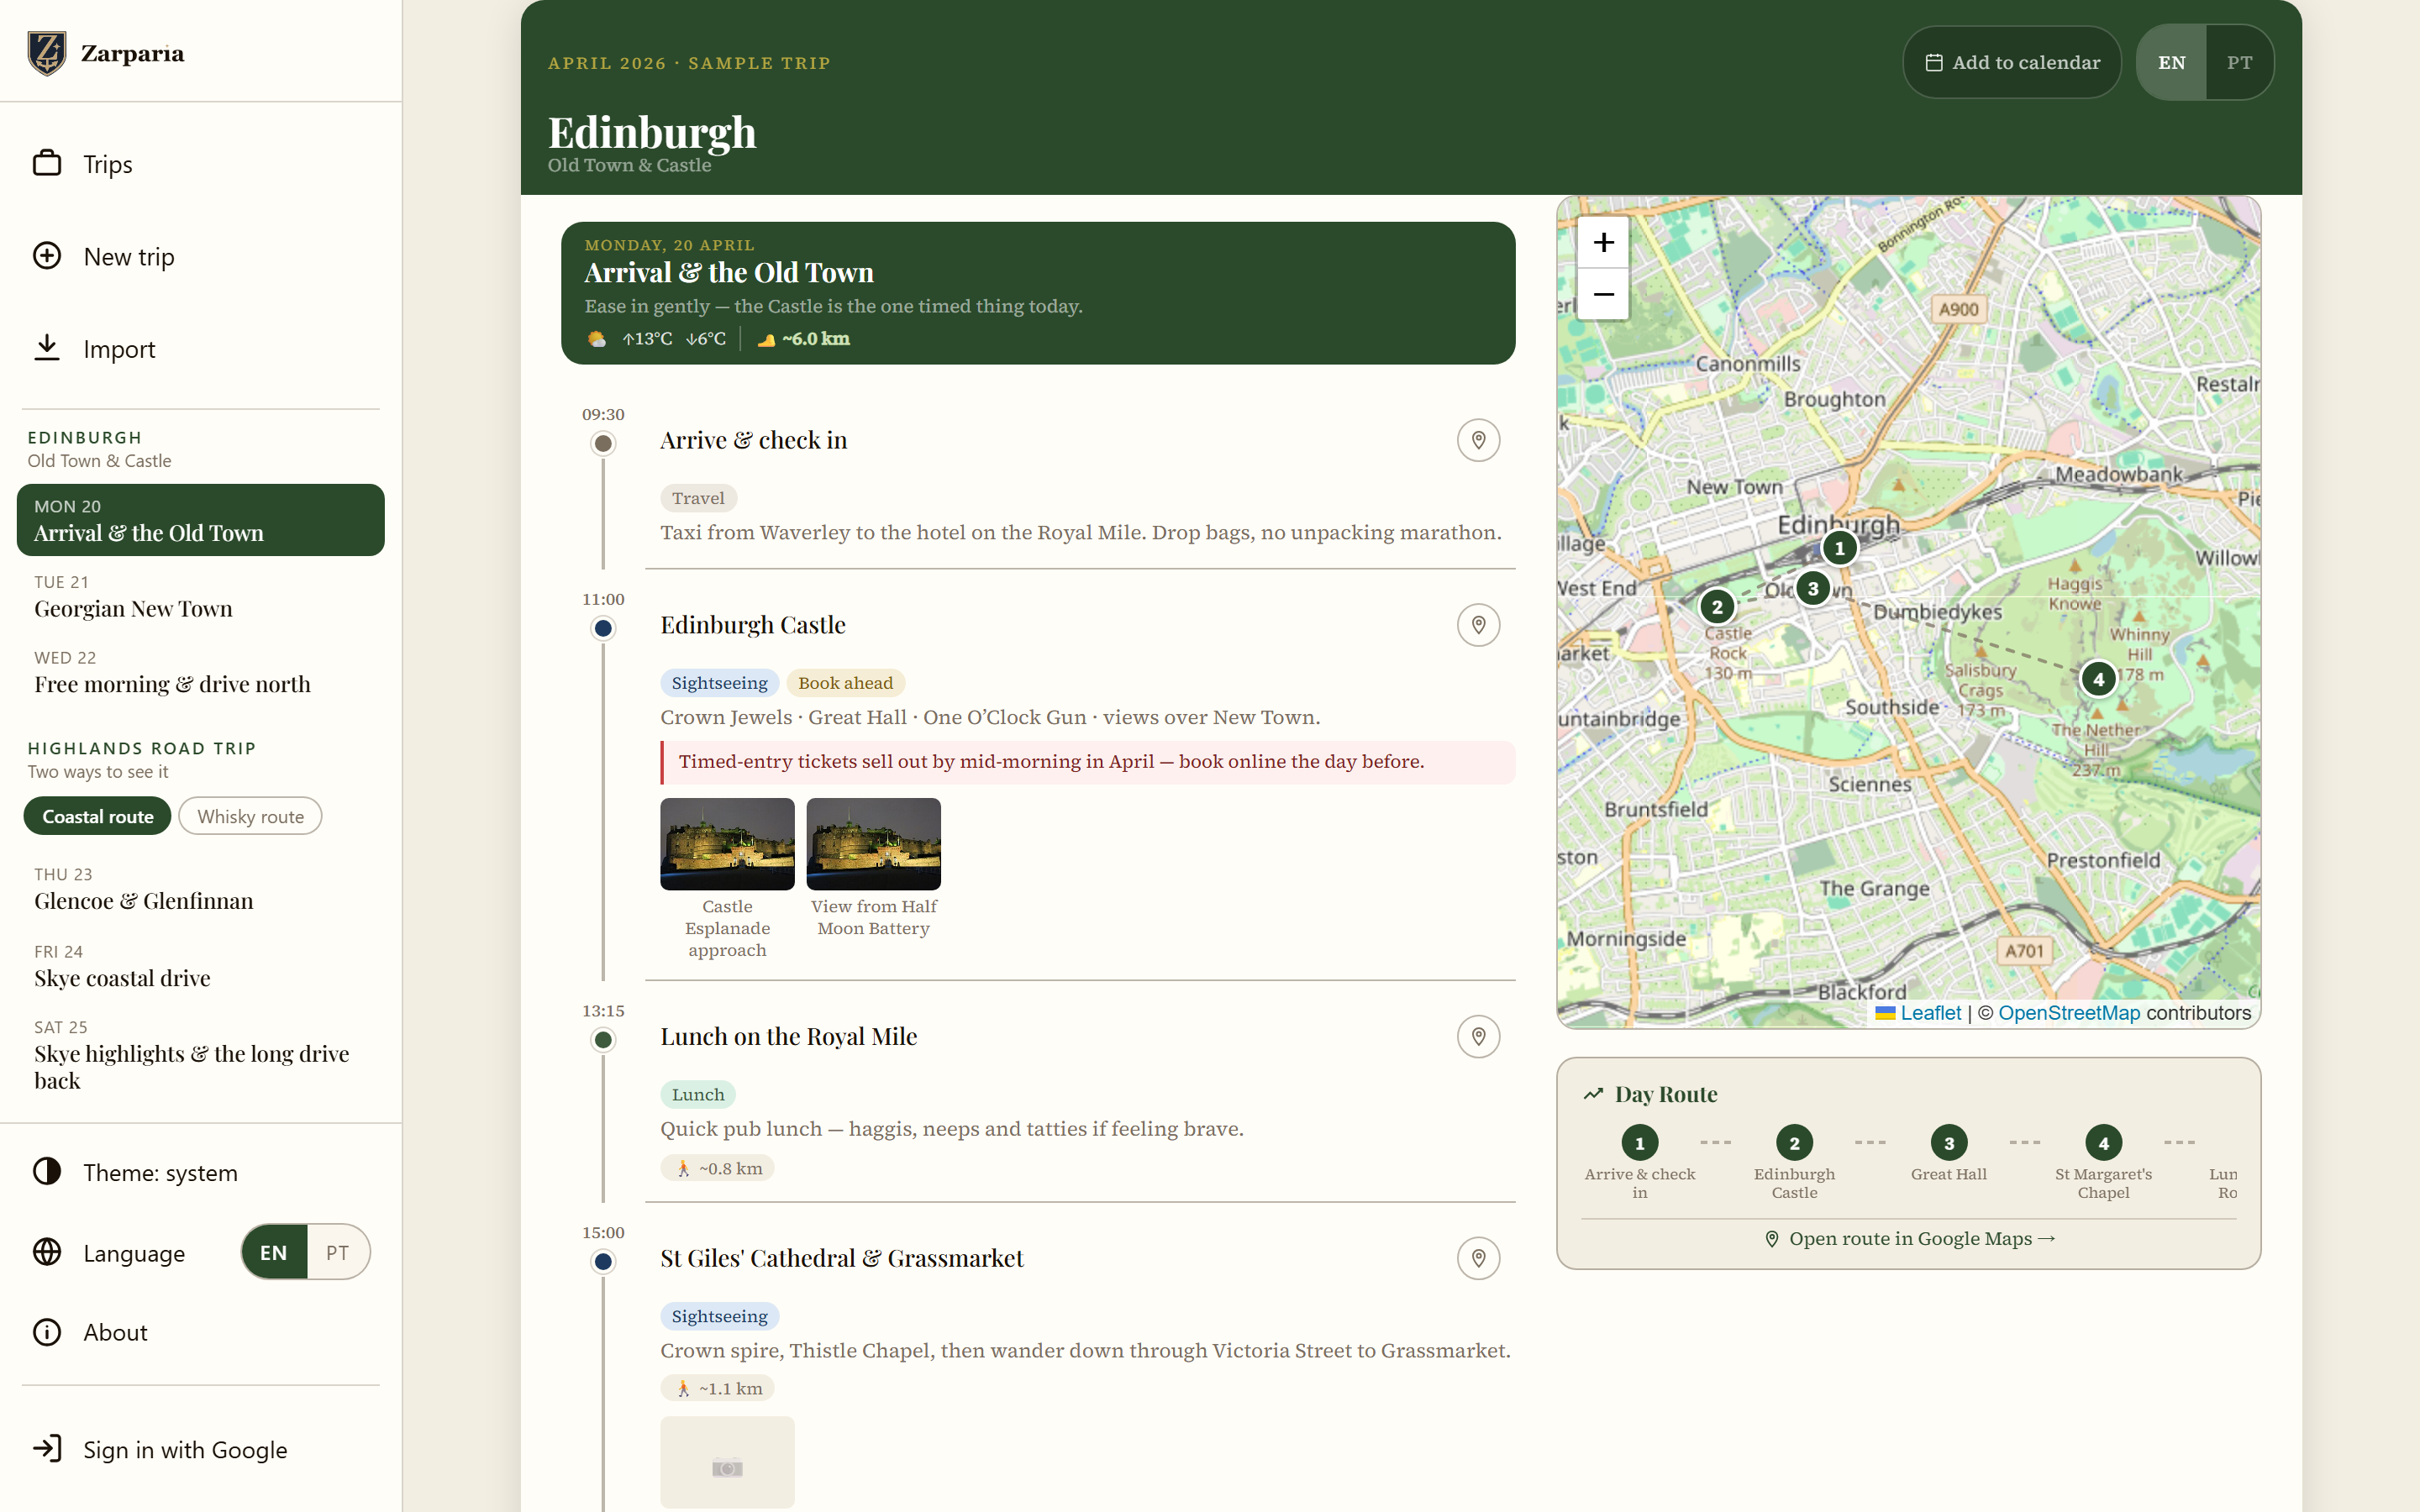Click the Import download icon
The image size is (2420, 1512).
(x=47, y=348)
